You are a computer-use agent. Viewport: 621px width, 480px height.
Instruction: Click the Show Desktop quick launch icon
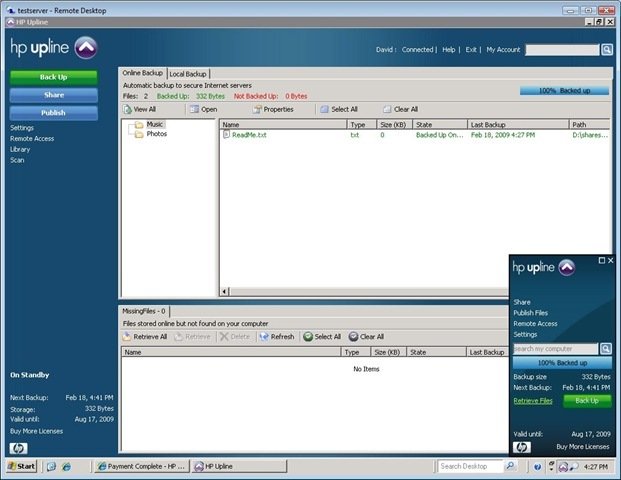(51, 467)
